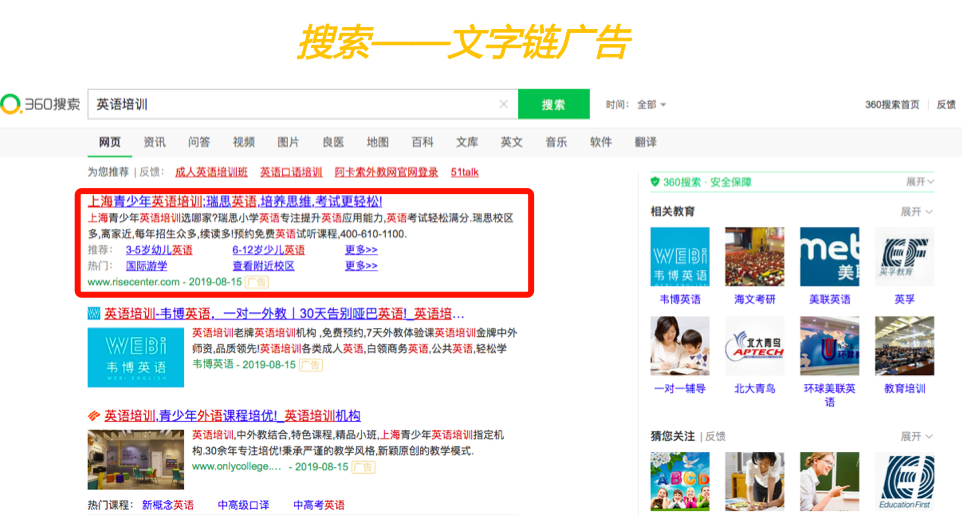The image size is (962, 520).
Task: Open the 英语培训-韦博英语 一对一外教 result title
Action: coord(284,314)
